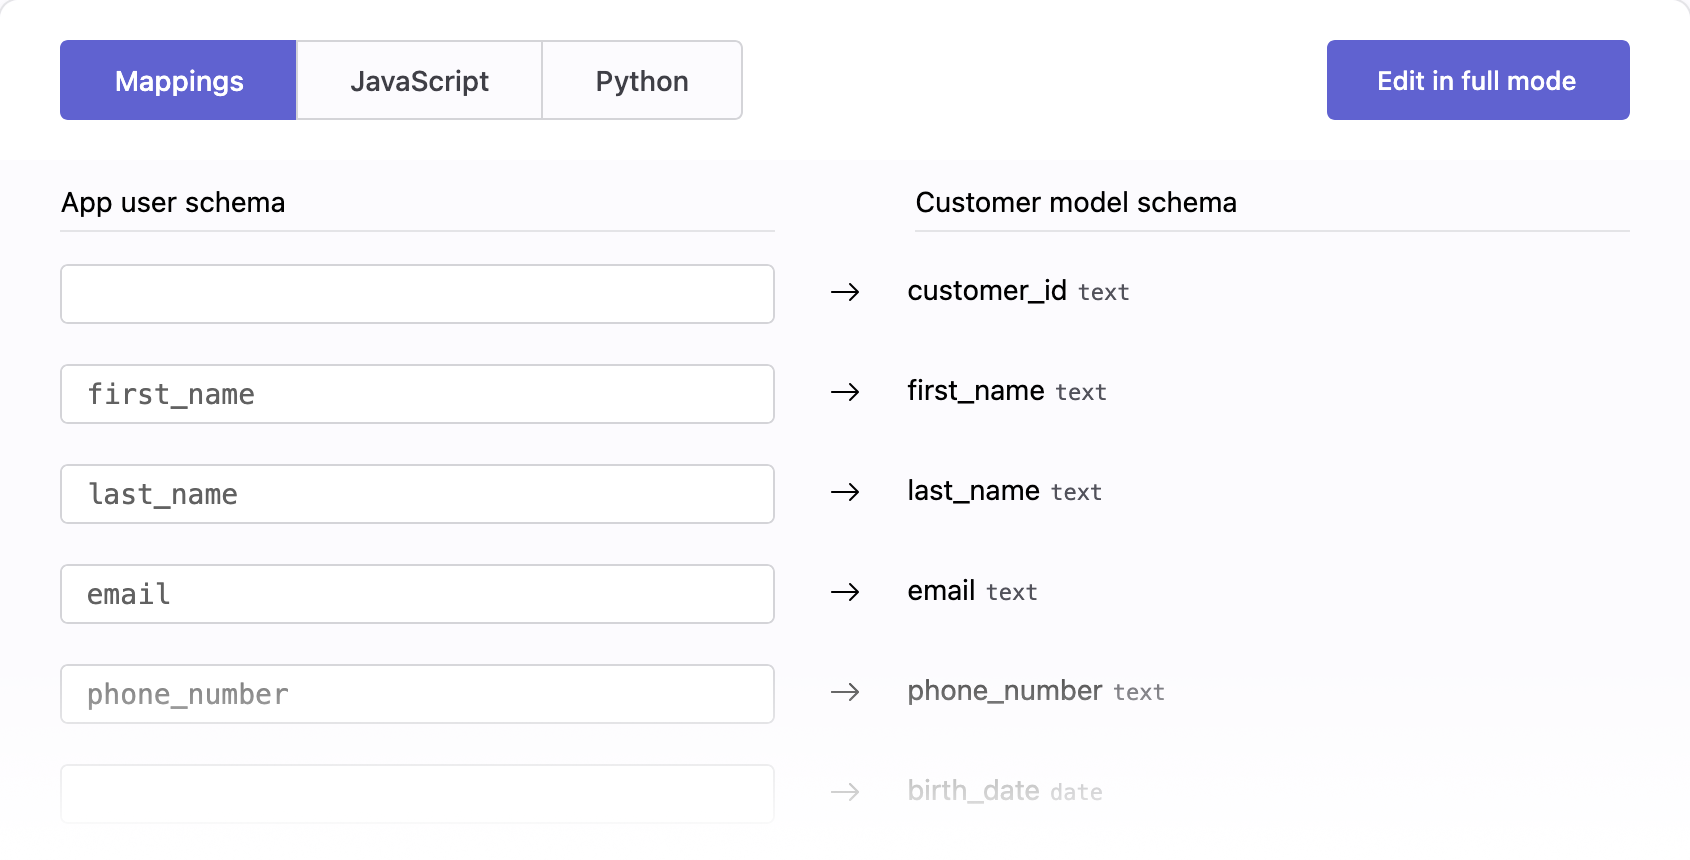This screenshot has height=860, width=1690.
Task: Click the faded arrow next to birth_date
Action: (845, 792)
